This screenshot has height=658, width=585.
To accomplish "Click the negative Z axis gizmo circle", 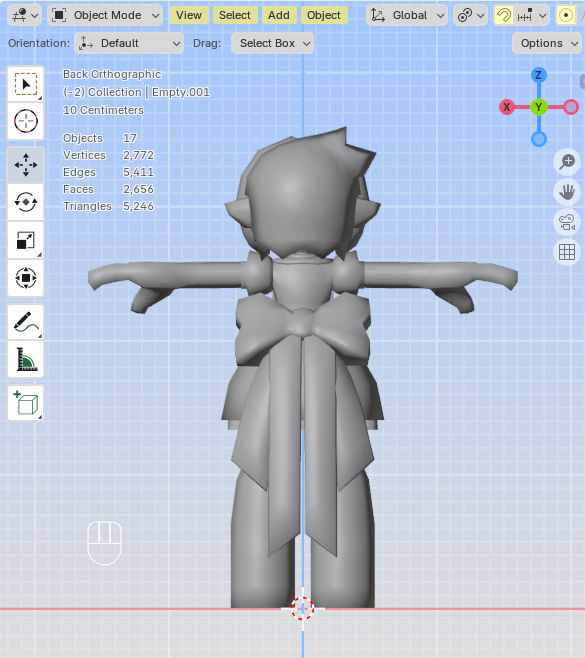I will (x=538, y=139).
